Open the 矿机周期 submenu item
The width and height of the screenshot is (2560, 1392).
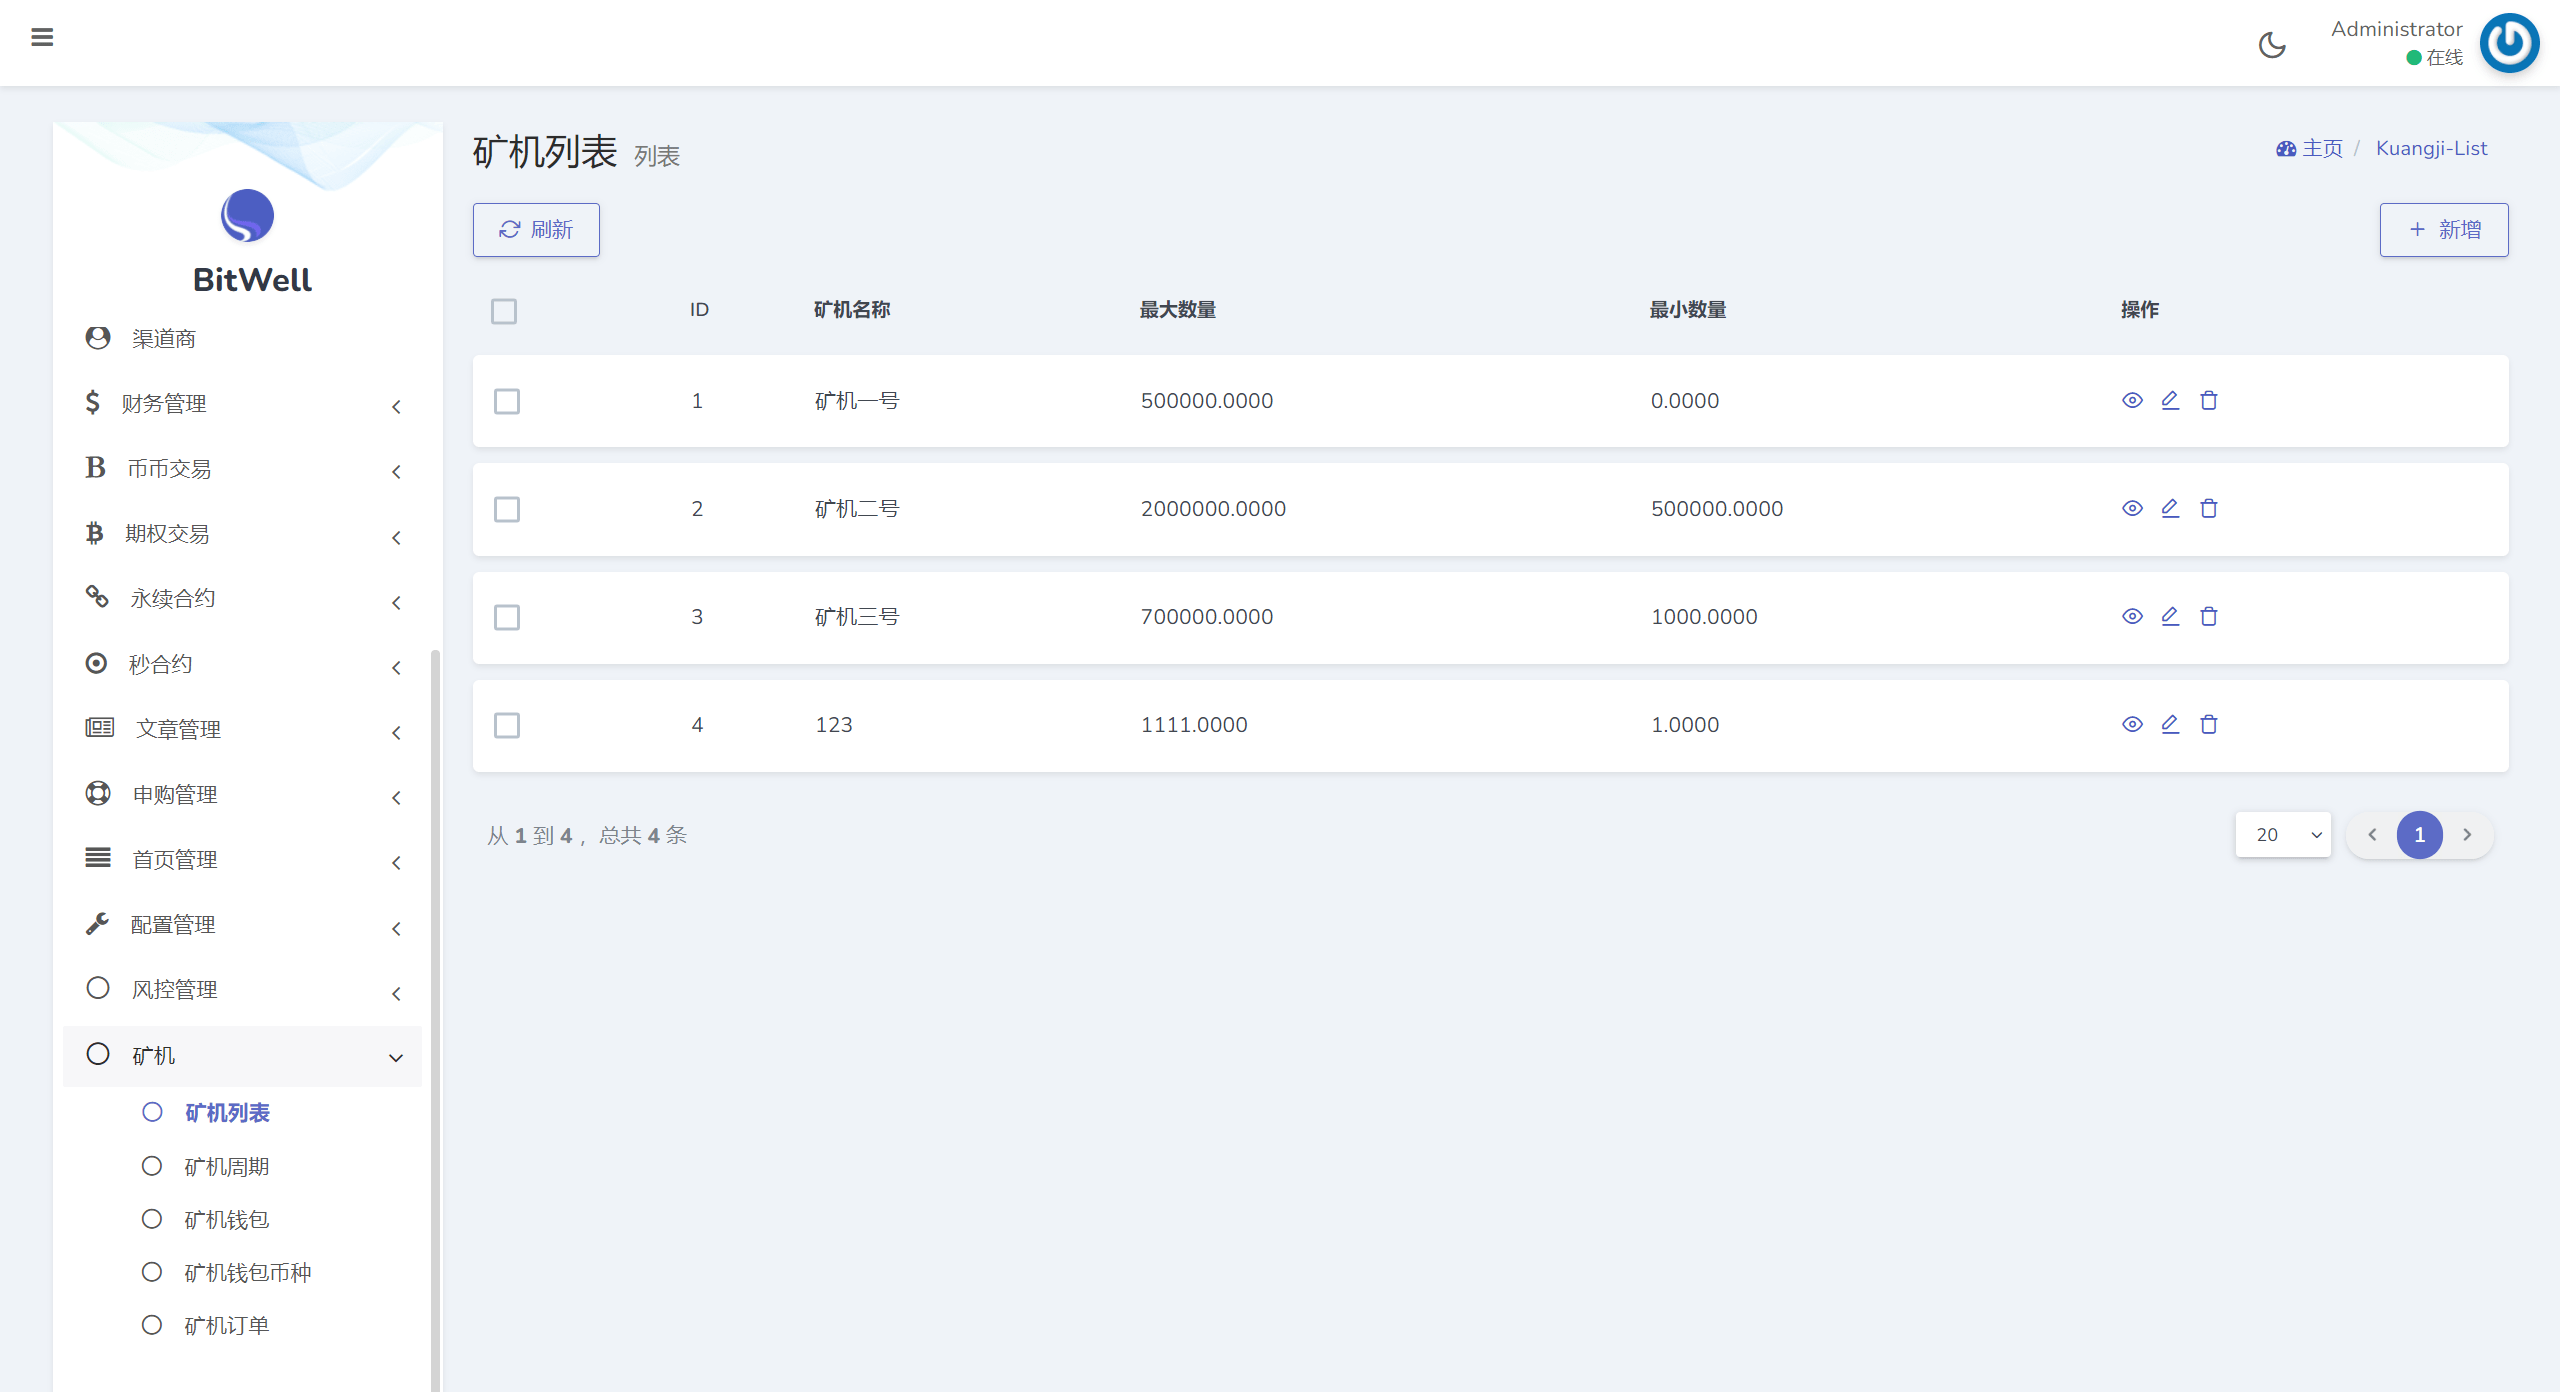pos(227,1167)
